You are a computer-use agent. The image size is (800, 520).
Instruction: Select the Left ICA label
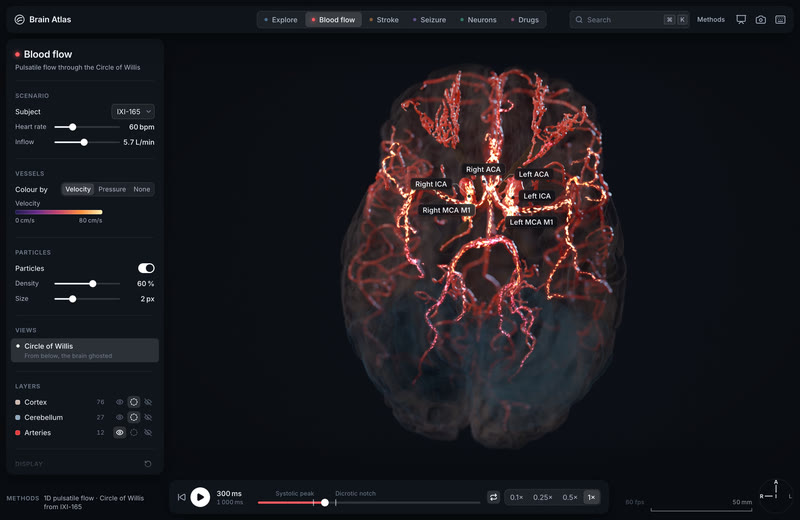[x=537, y=196]
